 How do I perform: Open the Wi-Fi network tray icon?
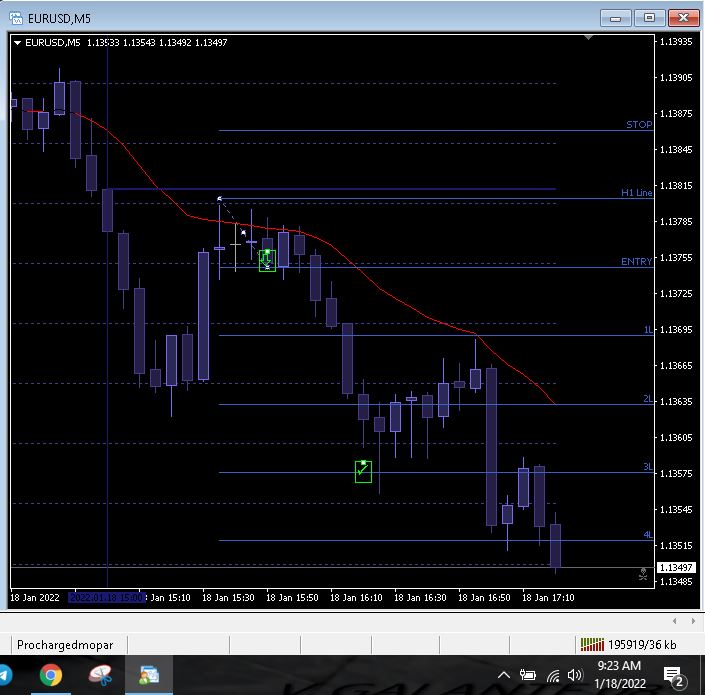pyautogui.click(x=553, y=675)
